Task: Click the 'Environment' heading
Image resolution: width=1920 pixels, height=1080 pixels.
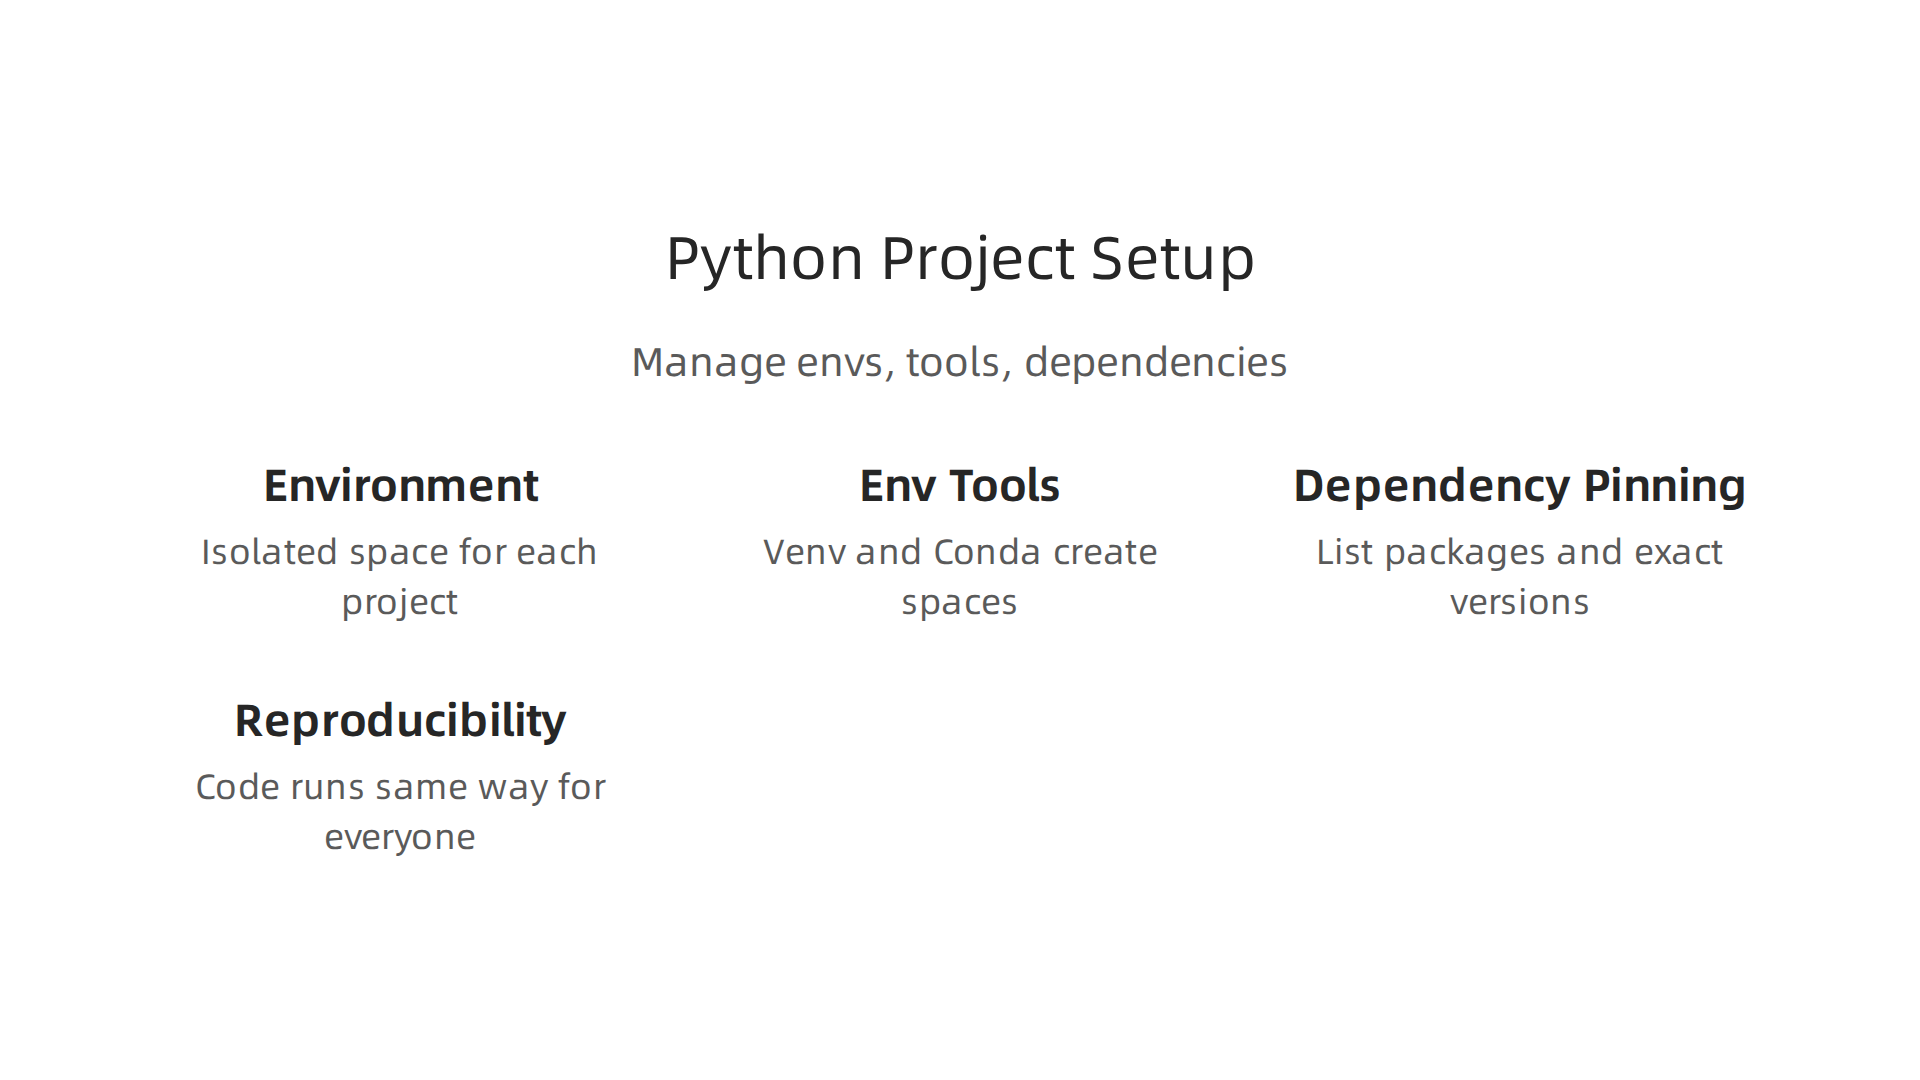Action: click(401, 486)
